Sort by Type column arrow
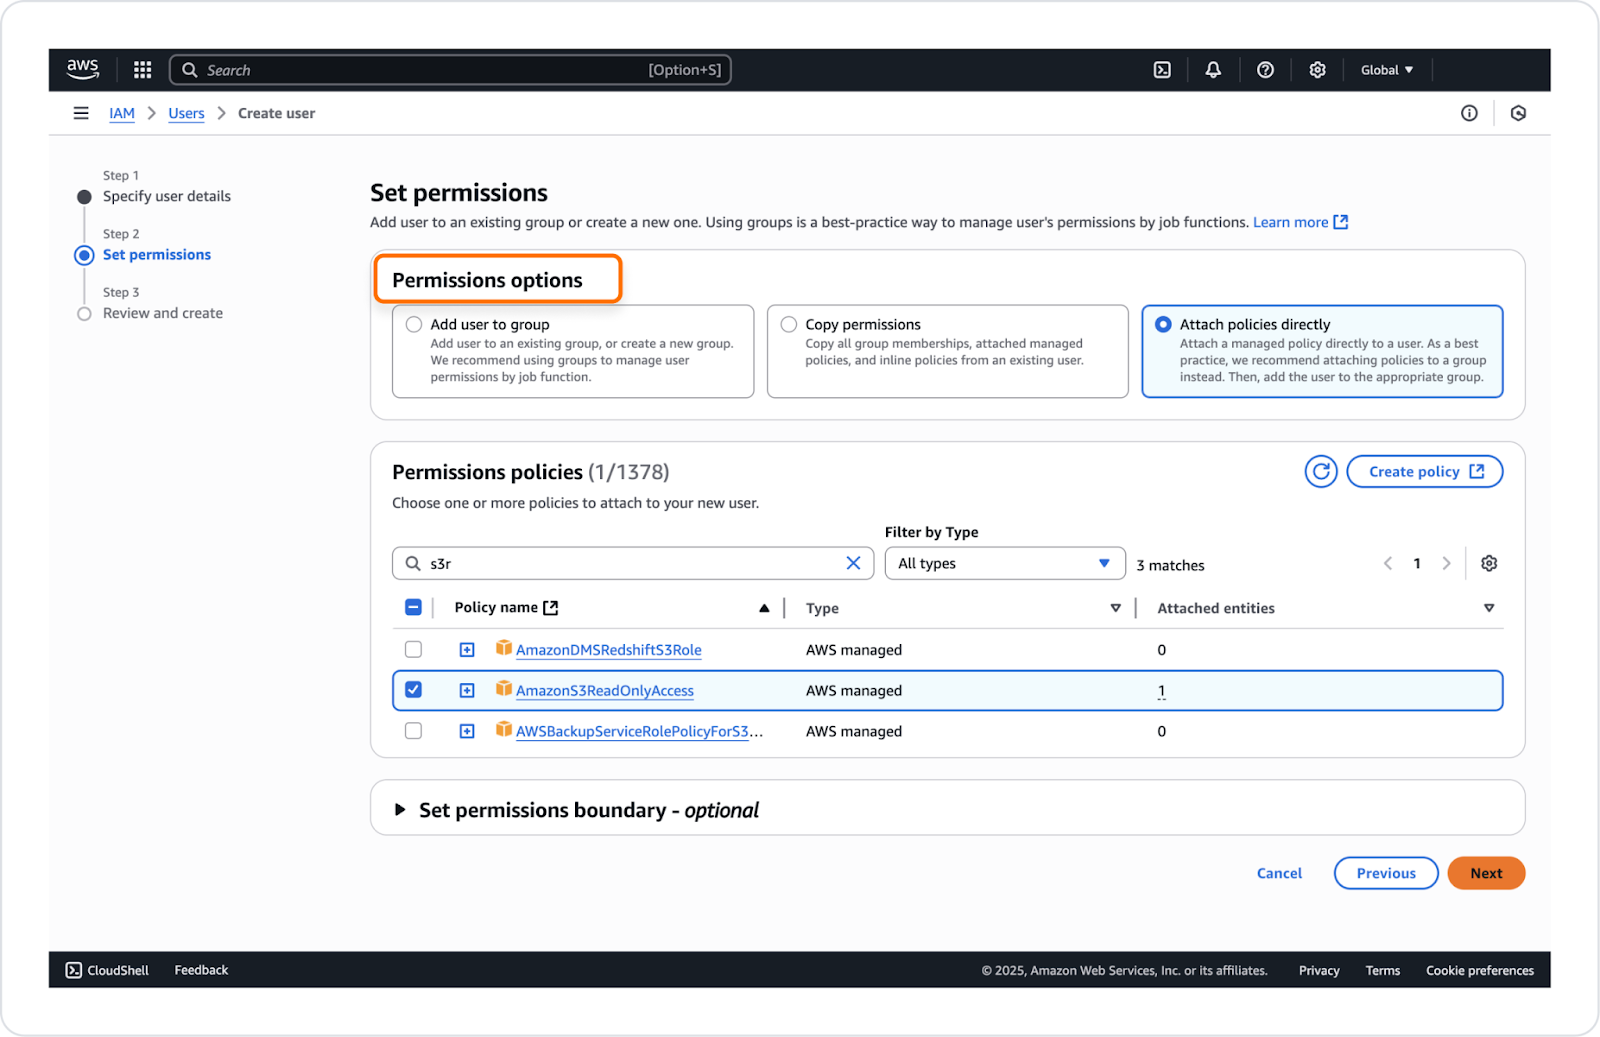The width and height of the screenshot is (1600, 1037). (x=1116, y=608)
